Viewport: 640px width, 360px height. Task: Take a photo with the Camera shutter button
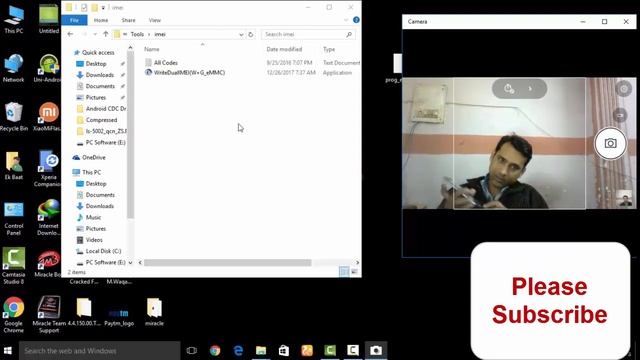pos(610,143)
